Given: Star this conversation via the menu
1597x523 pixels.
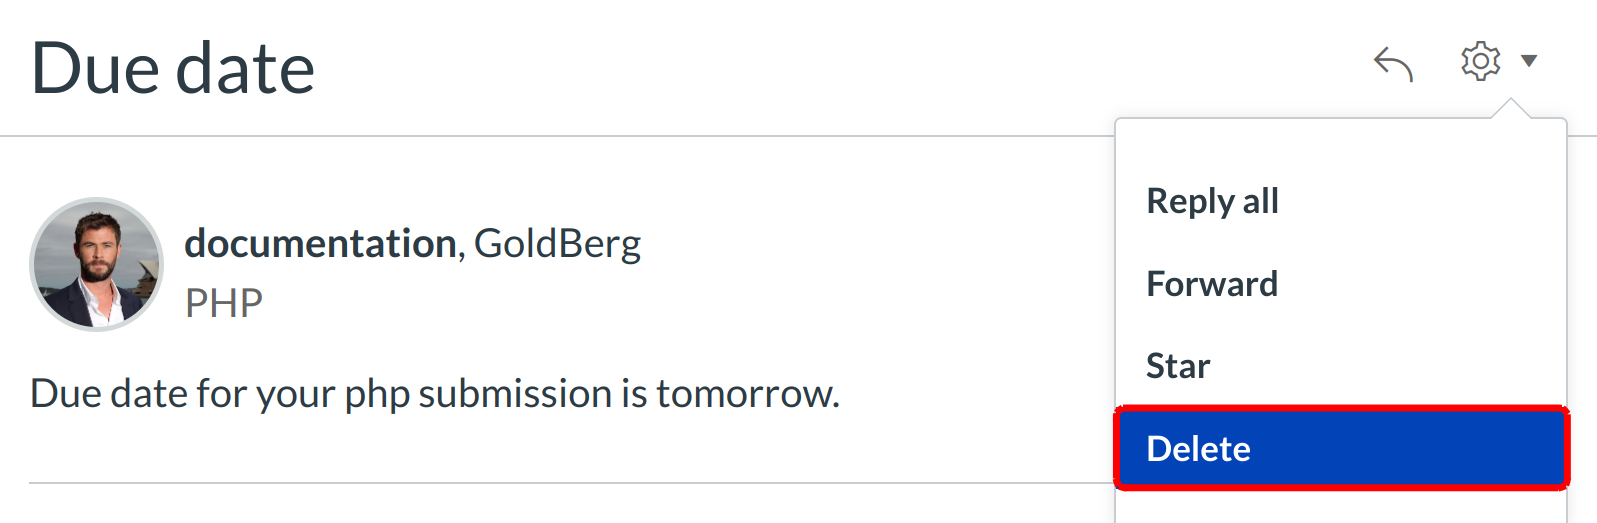Looking at the screenshot, I should pyautogui.click(x=1178, y=366).
